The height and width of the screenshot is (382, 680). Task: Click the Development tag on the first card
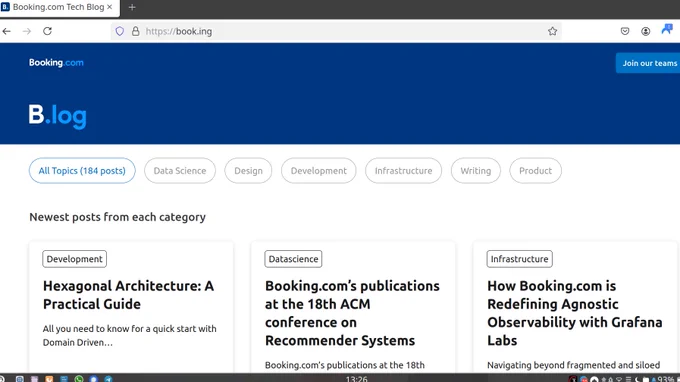pyautogui.click(x=75, y=259)
